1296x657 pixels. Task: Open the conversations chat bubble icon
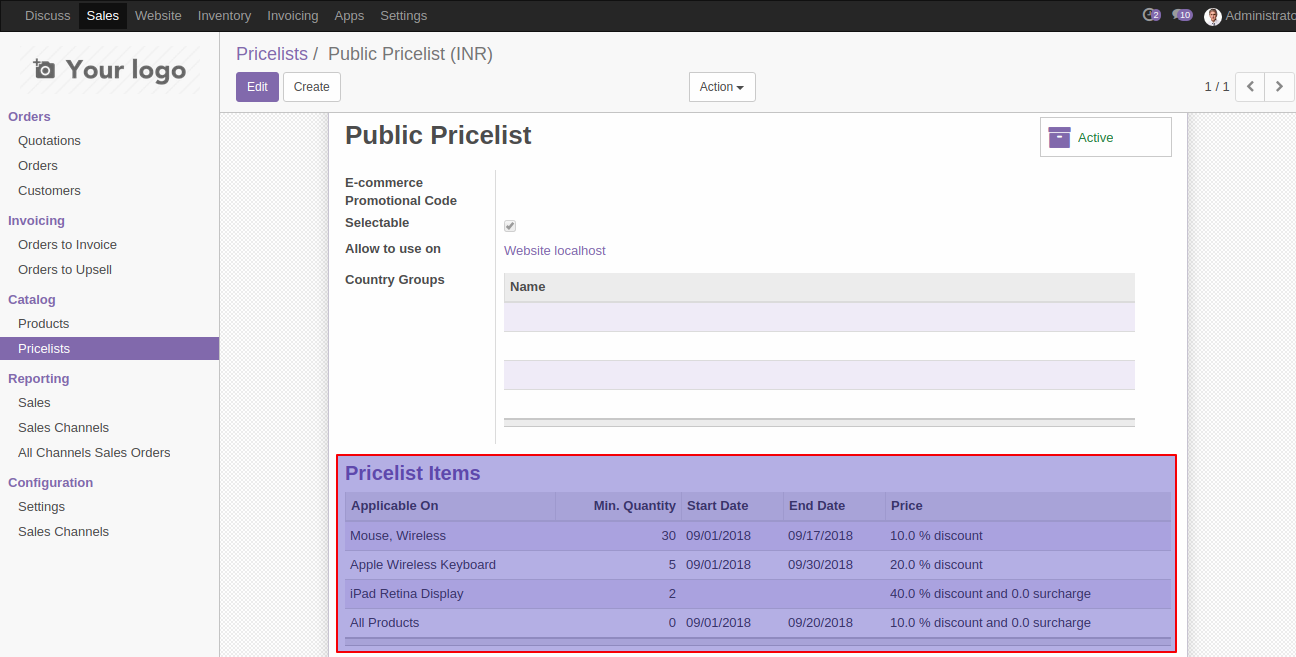point(1181,15)
